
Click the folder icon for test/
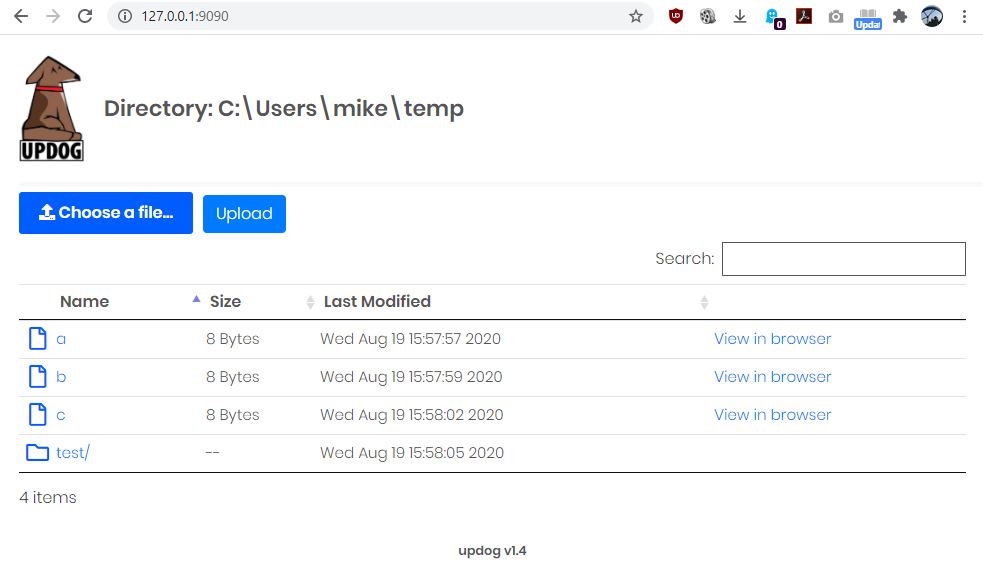coord(38,452)
